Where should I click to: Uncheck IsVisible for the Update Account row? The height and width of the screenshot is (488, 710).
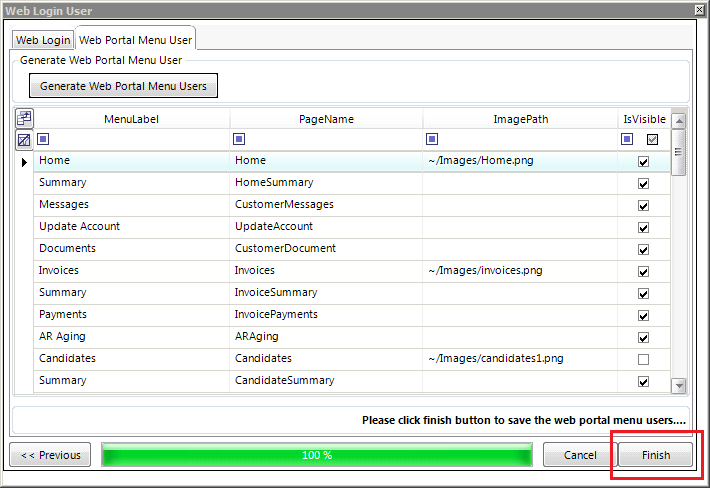point(643,227)
